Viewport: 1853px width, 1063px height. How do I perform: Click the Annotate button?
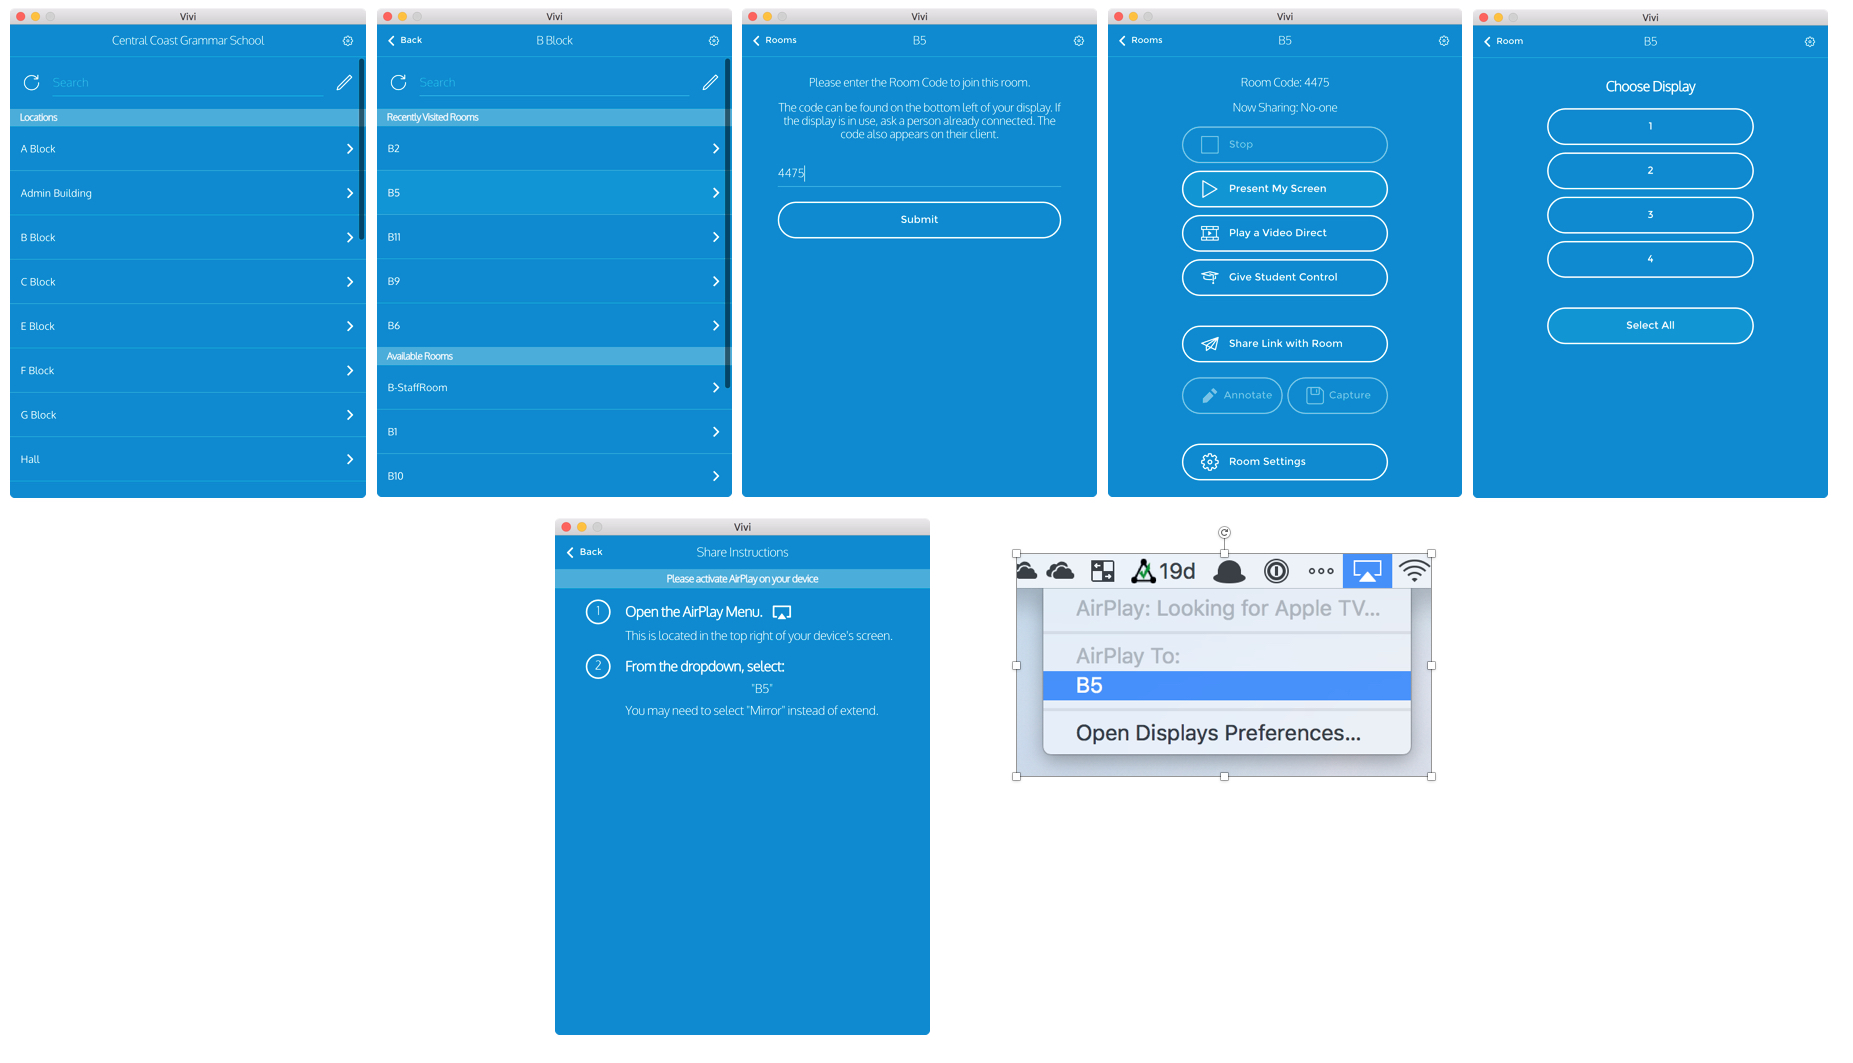click(x=1232, y=395)
